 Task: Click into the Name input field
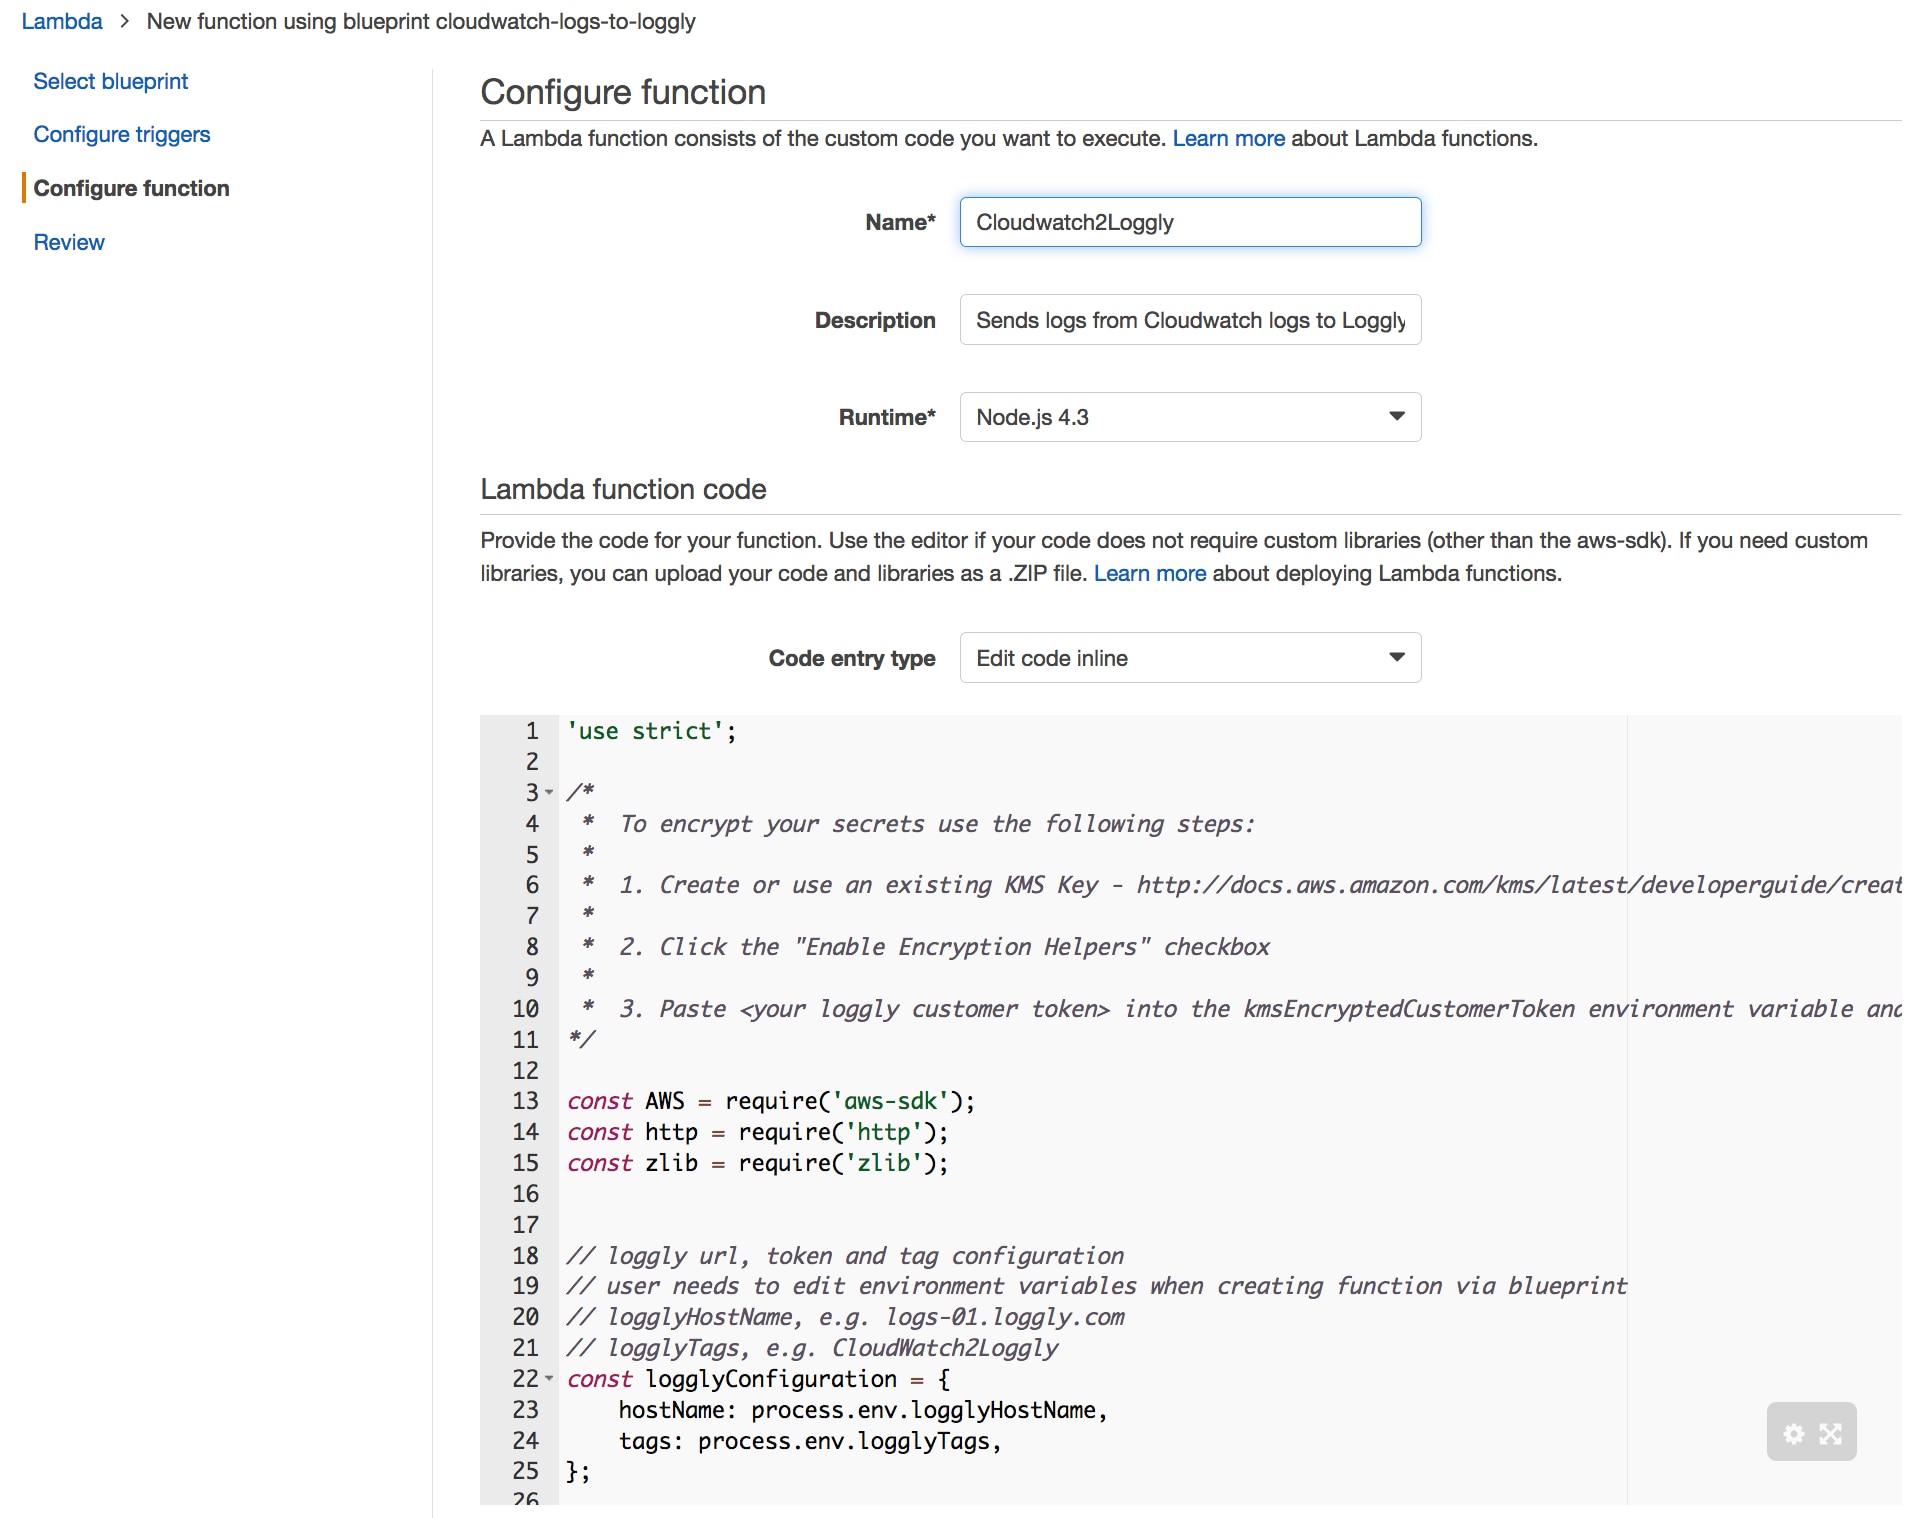click(x=1190, y=222)
